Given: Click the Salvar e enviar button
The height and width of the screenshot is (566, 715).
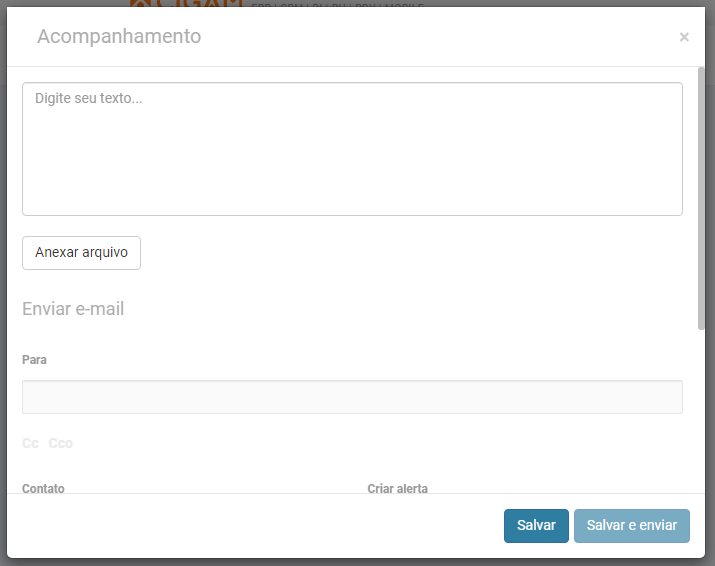Looking at the screenshot, I should [631, 526].
